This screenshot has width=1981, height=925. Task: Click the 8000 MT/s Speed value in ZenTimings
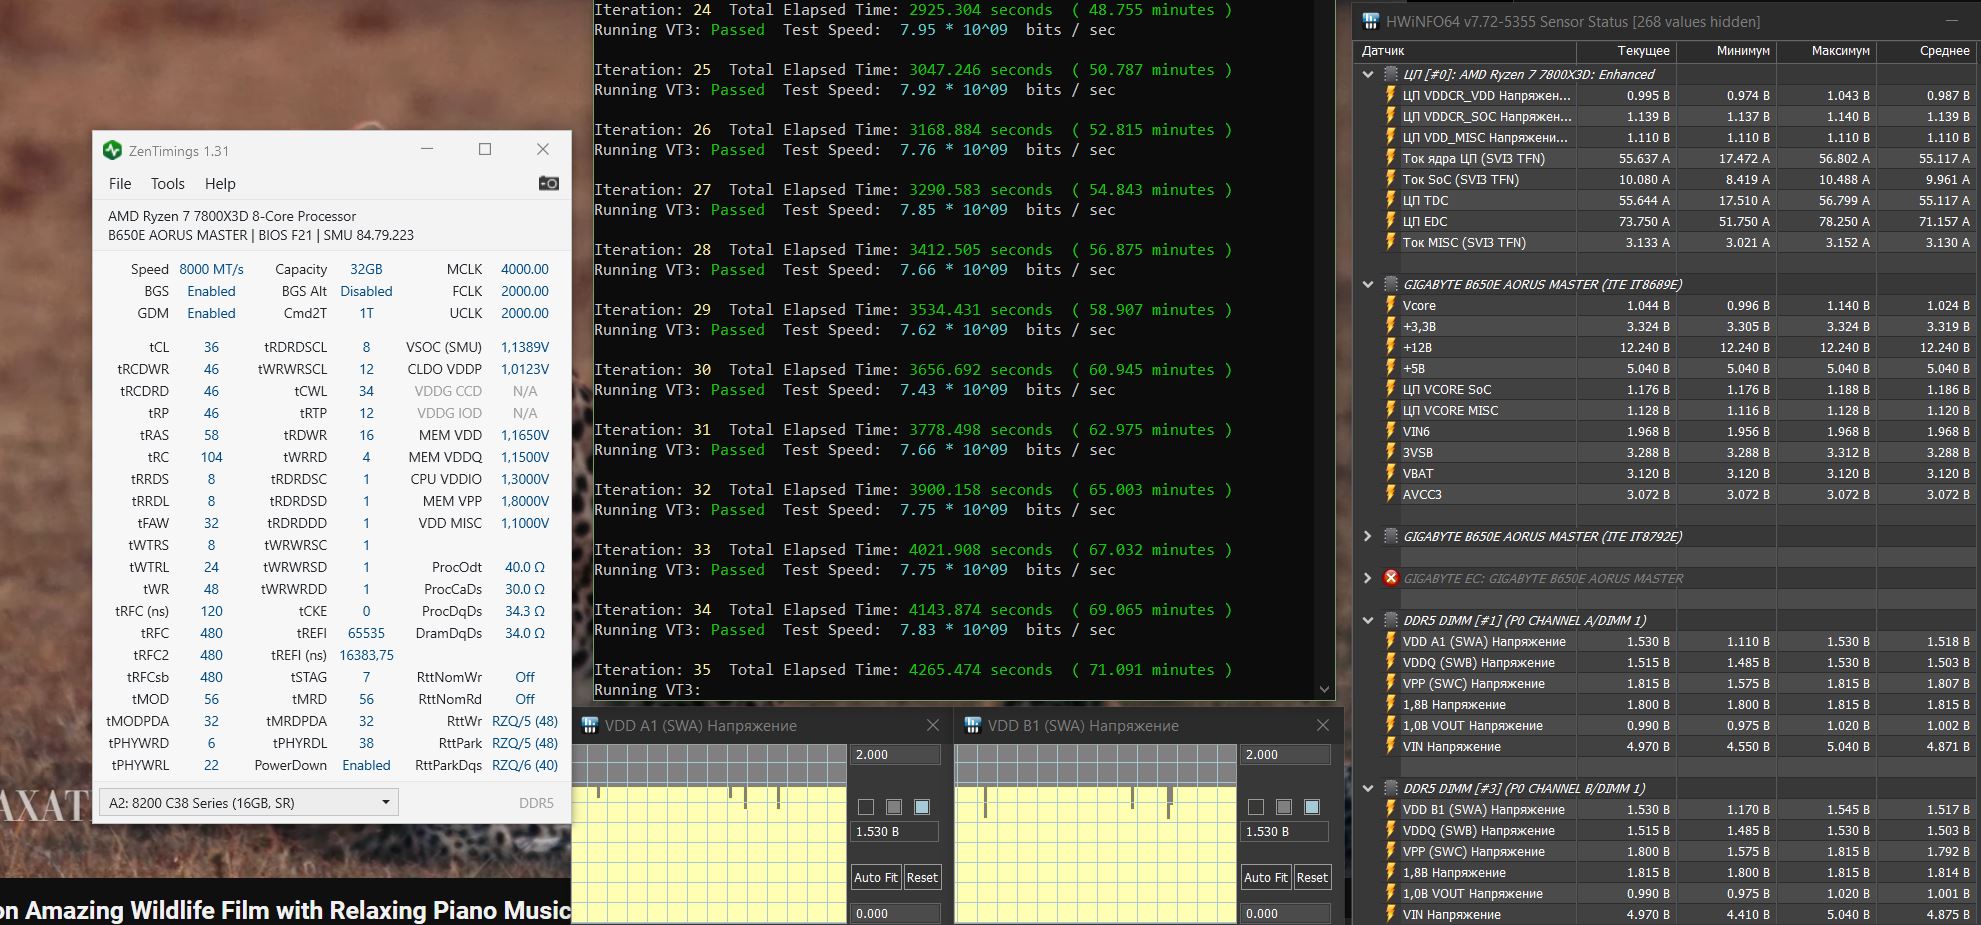(211, 269)
